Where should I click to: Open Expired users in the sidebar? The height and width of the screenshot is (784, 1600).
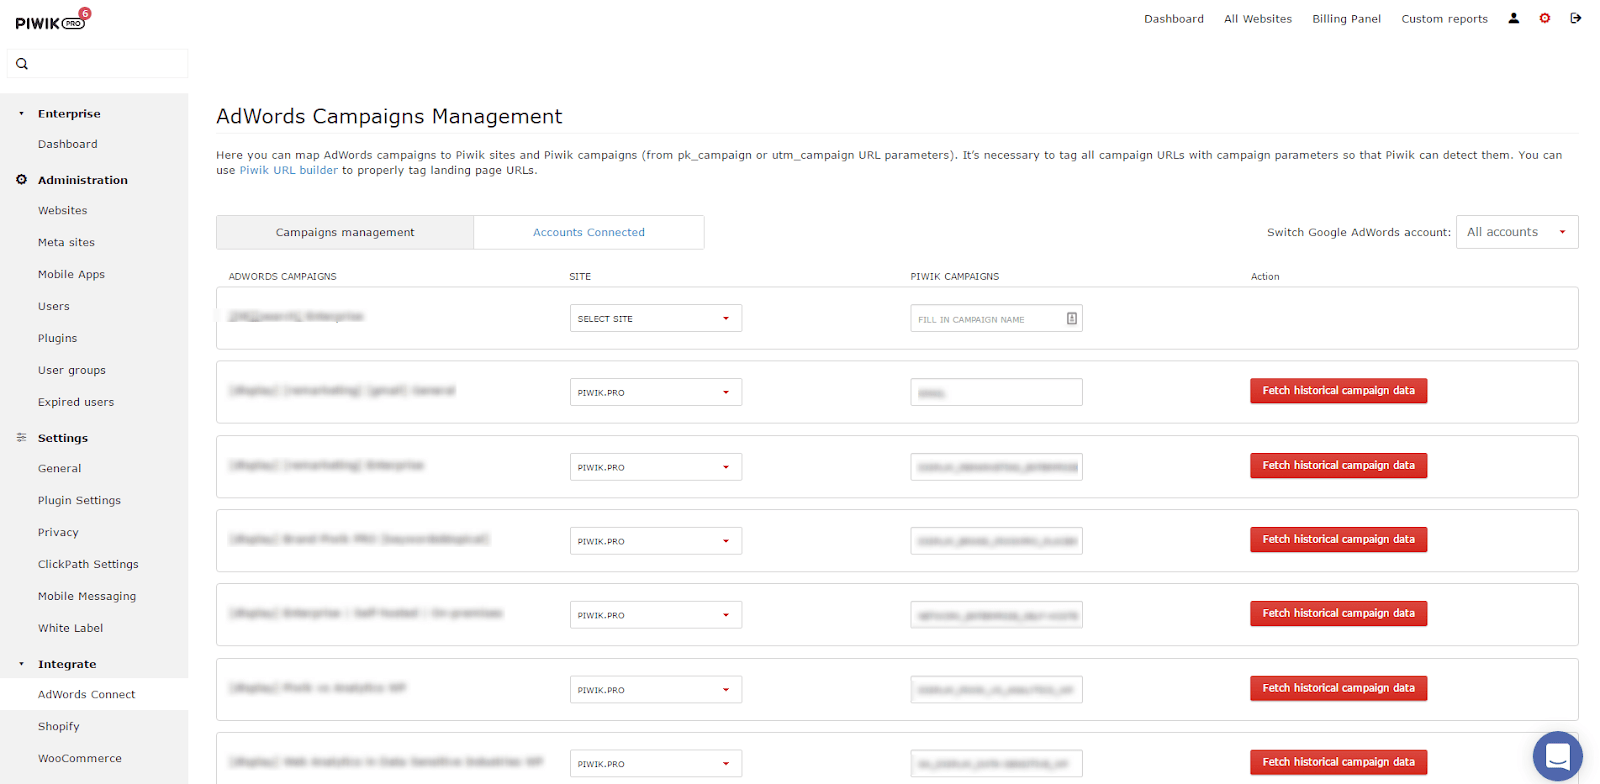click(76, 402)
